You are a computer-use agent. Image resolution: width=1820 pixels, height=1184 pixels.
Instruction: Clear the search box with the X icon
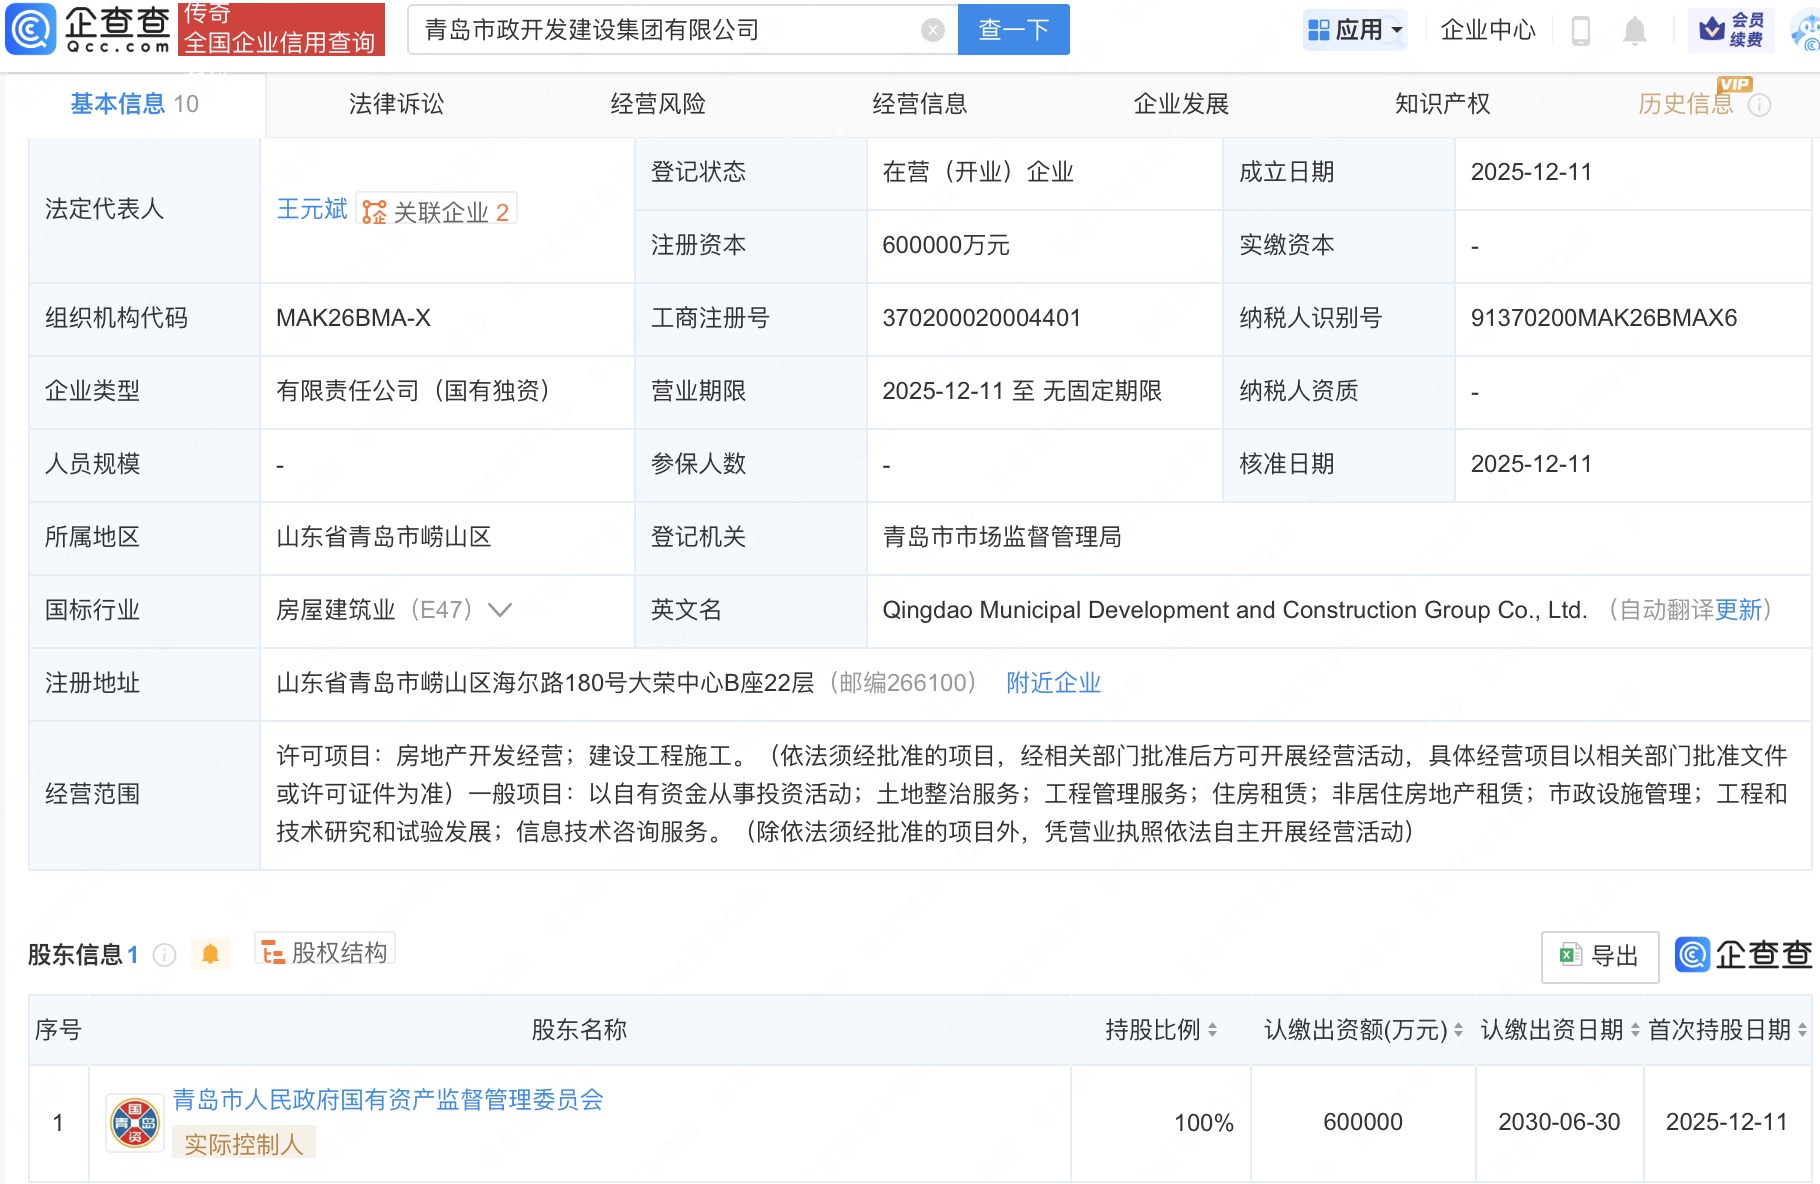(932, 30)
